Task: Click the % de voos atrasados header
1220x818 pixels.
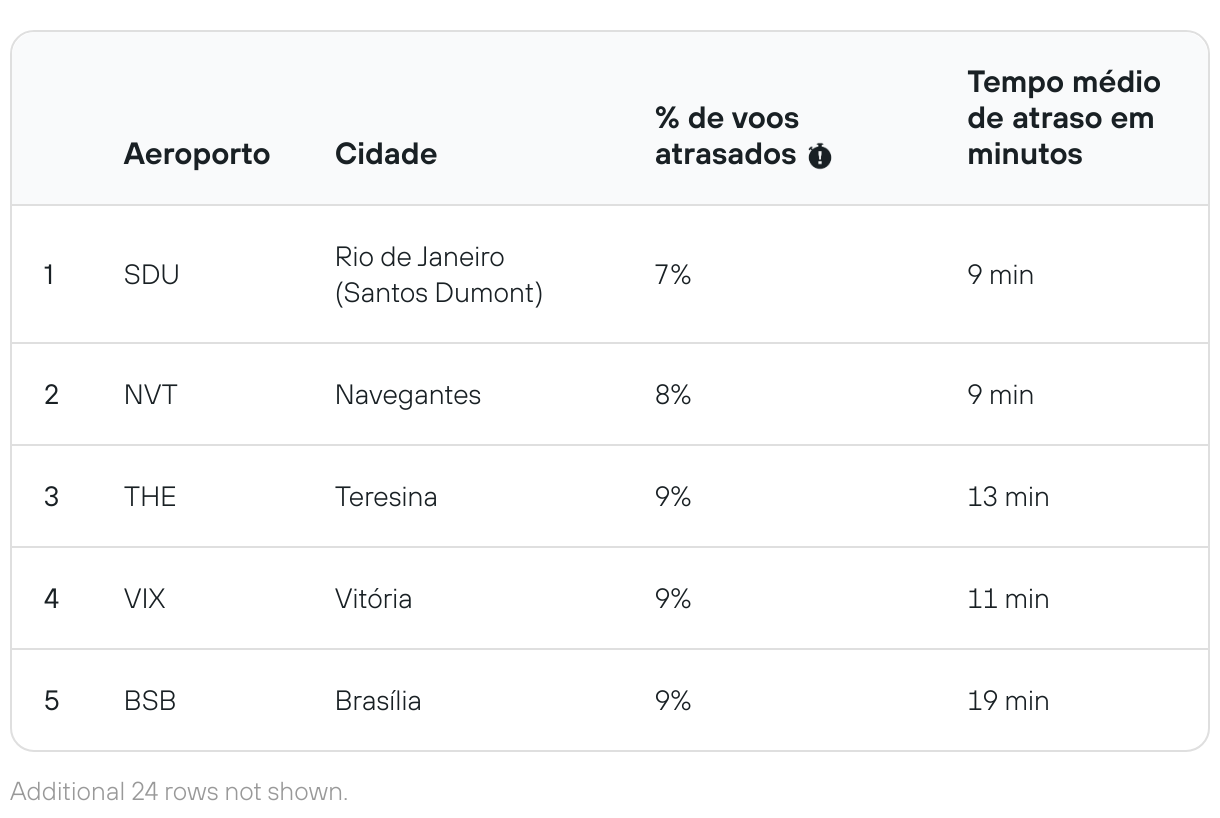Action: pos(728,136)
